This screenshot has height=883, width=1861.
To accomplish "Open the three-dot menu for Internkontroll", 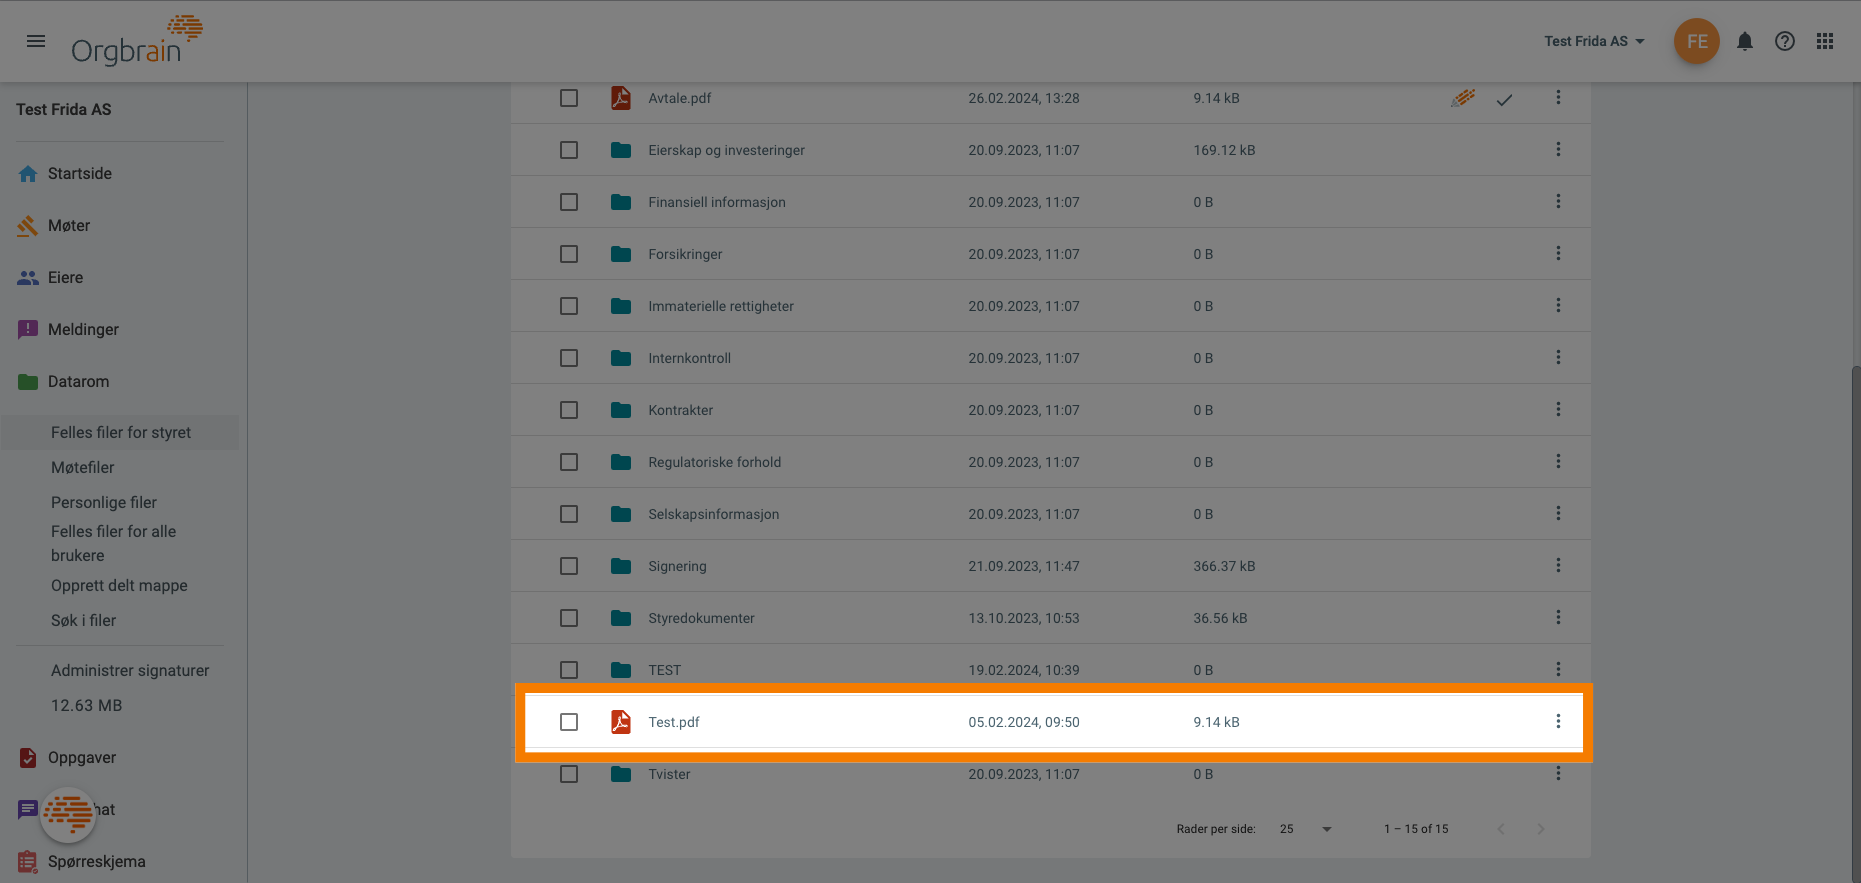I will [x=1558, y=357].
